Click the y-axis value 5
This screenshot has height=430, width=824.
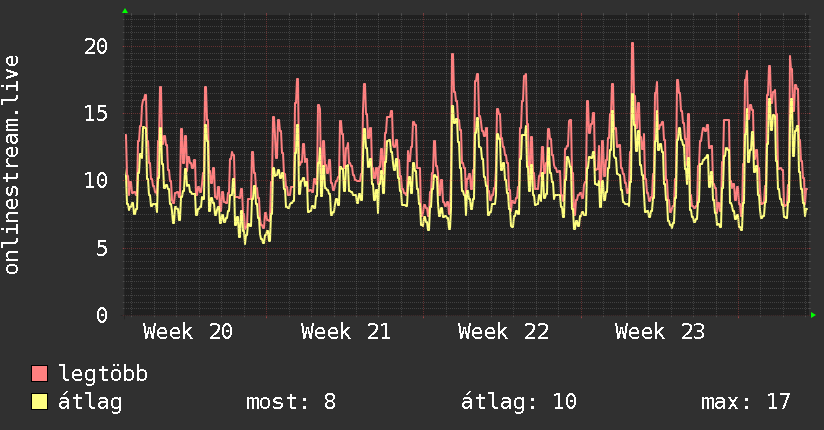pyautogui.click(x=102, y=248)
